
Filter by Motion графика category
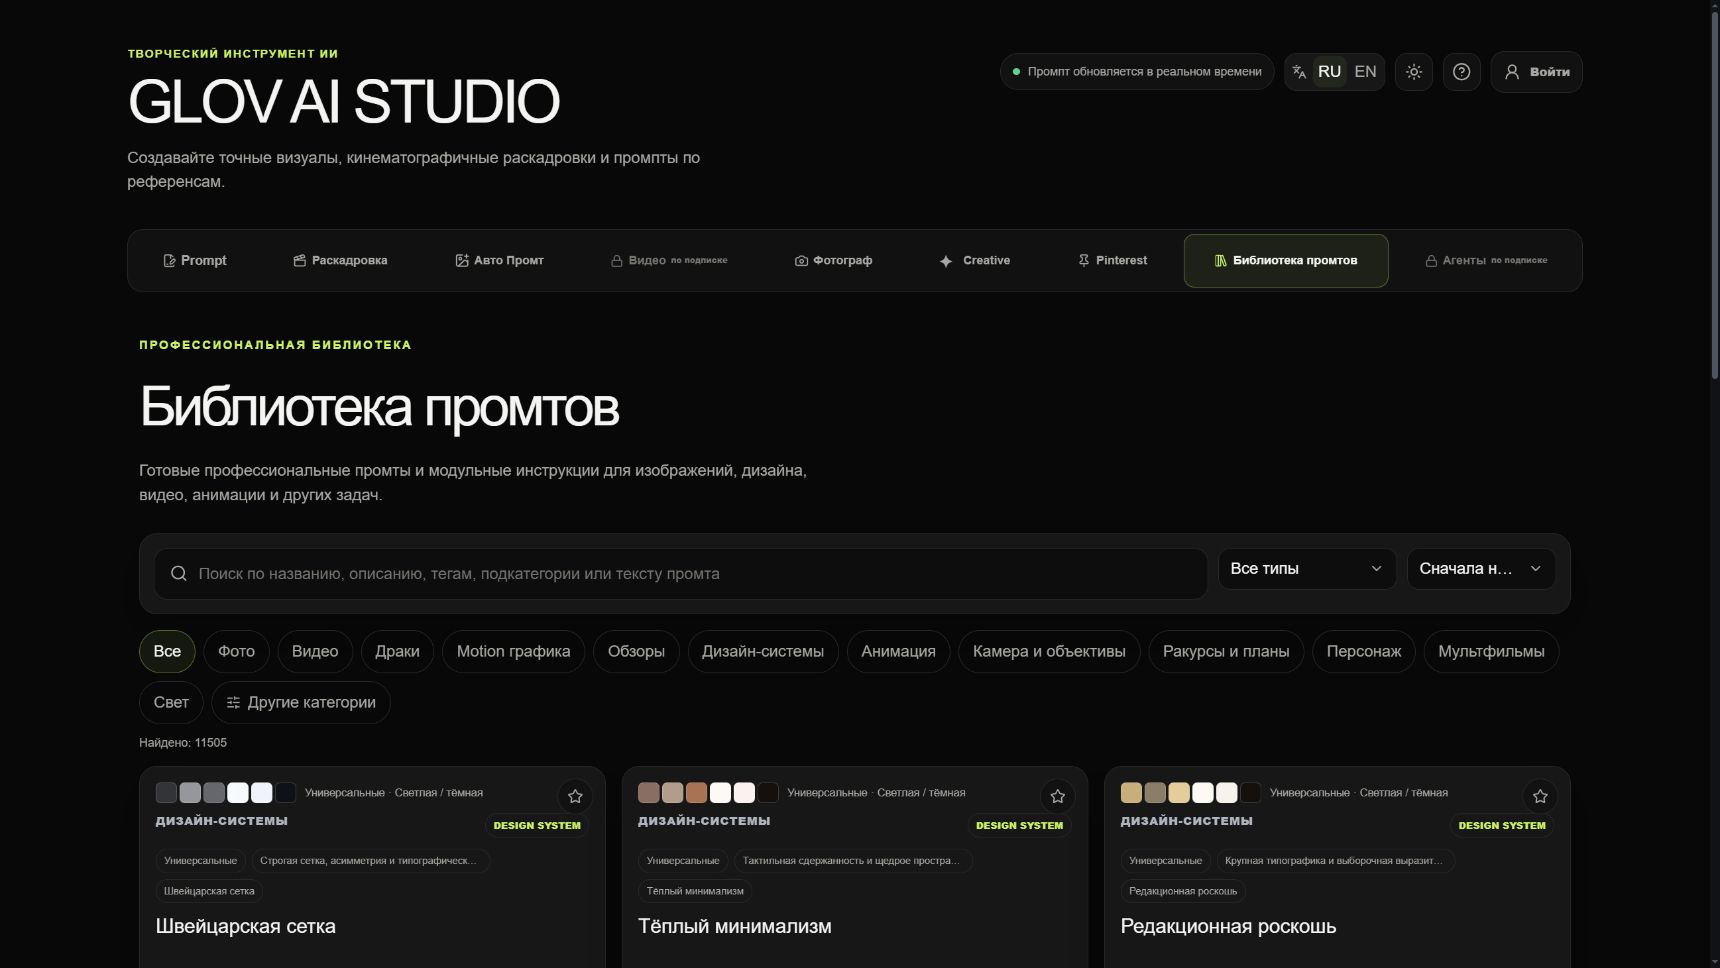[513, 651]
